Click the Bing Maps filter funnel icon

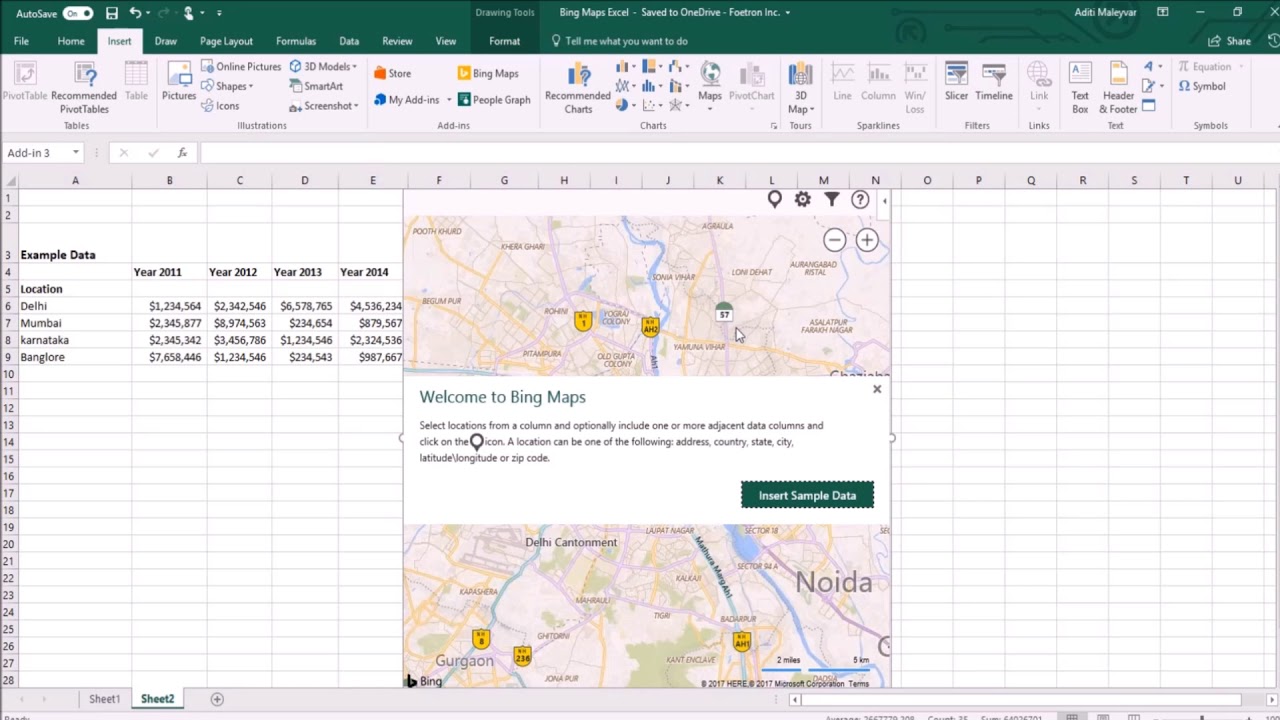click(x=831, y=200)
